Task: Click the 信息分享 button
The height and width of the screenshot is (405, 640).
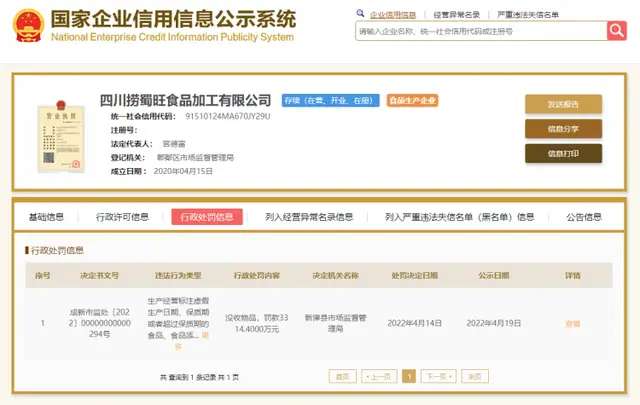Action: pyautogui.click(x=563, y=128)
